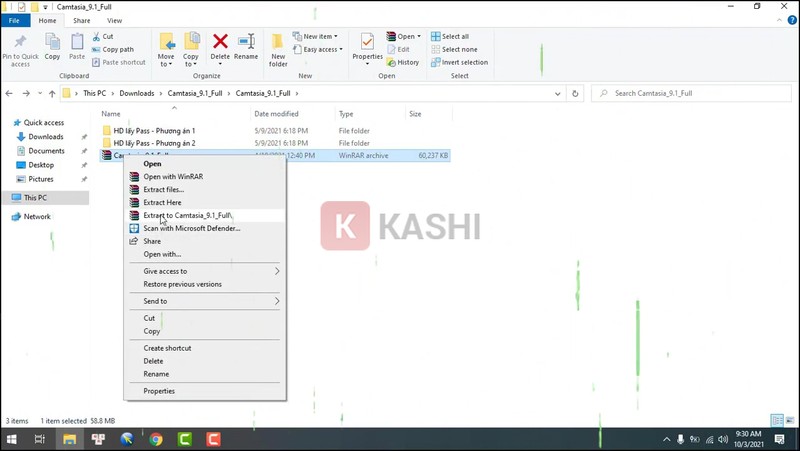This screenshot has height=451, width=800.
Task: Switch to the Share ribbon tab
Action: click(82, 20)
